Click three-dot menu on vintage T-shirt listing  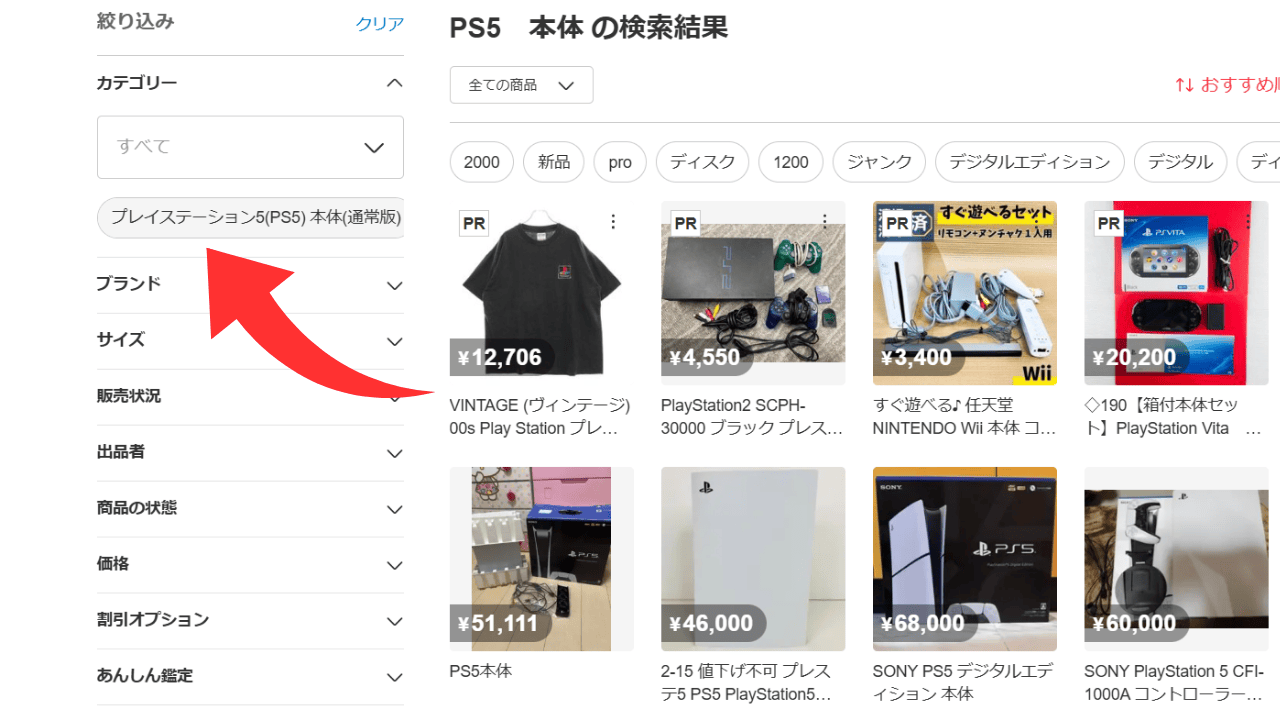tap(614, 222)
